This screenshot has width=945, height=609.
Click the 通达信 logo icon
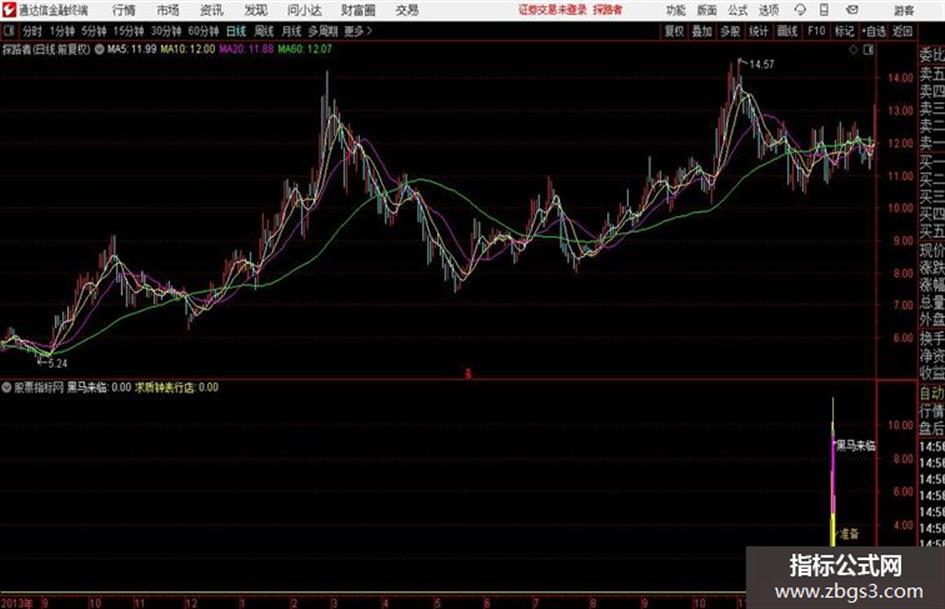tap(8, 10)
